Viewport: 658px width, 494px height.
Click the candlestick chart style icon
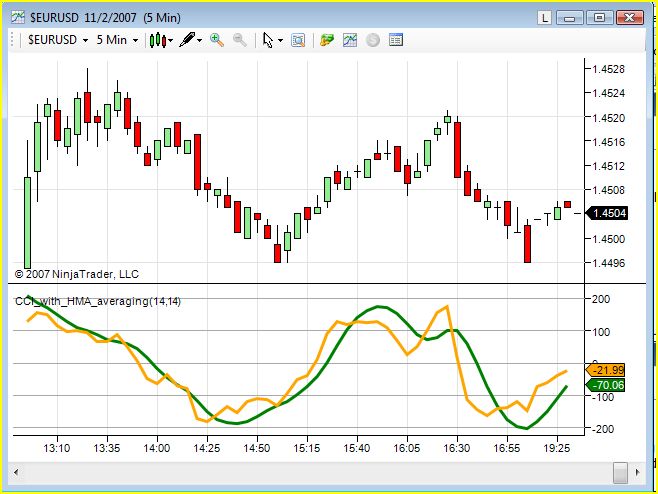[x=157, y=40]
